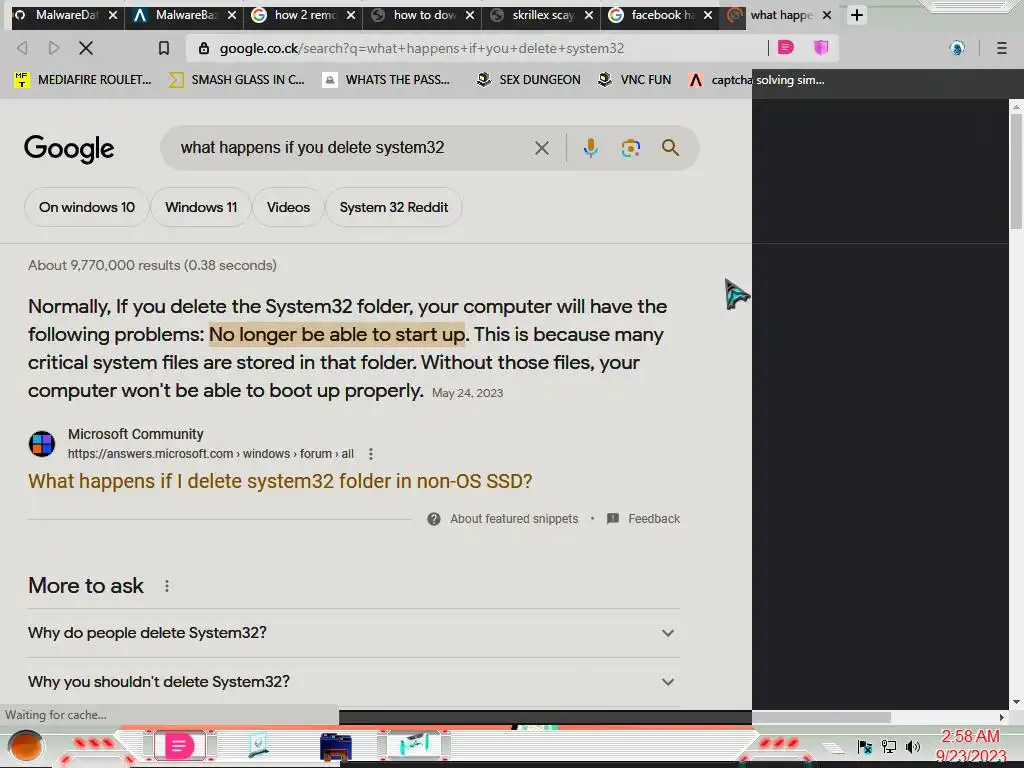
Task: Open VNC FUN bookmark
Action: click(634, 80)
